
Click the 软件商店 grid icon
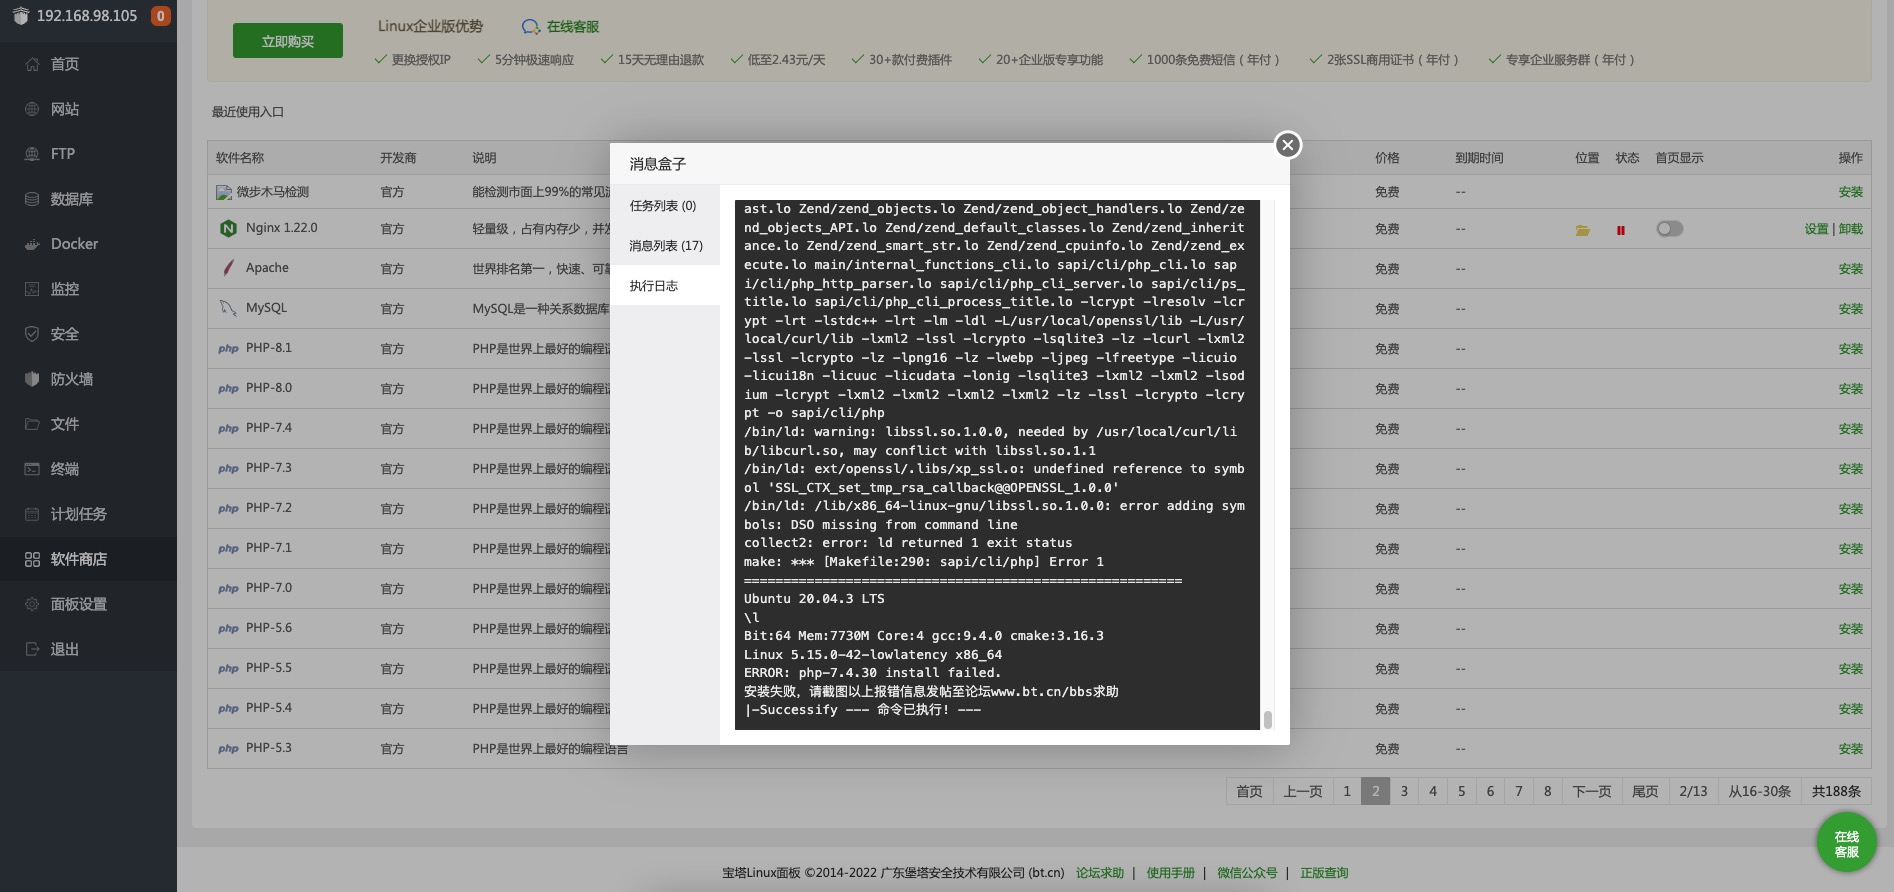[32, 559]
